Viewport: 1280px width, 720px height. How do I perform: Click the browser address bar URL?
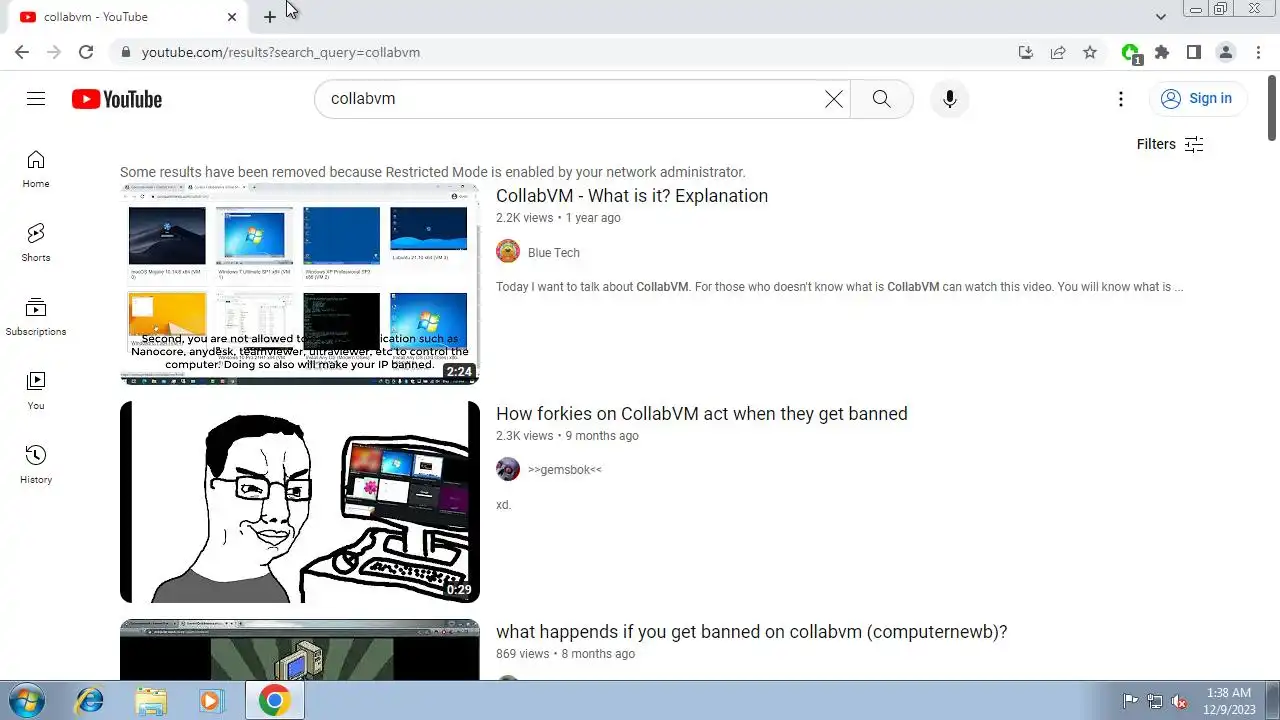281,52
